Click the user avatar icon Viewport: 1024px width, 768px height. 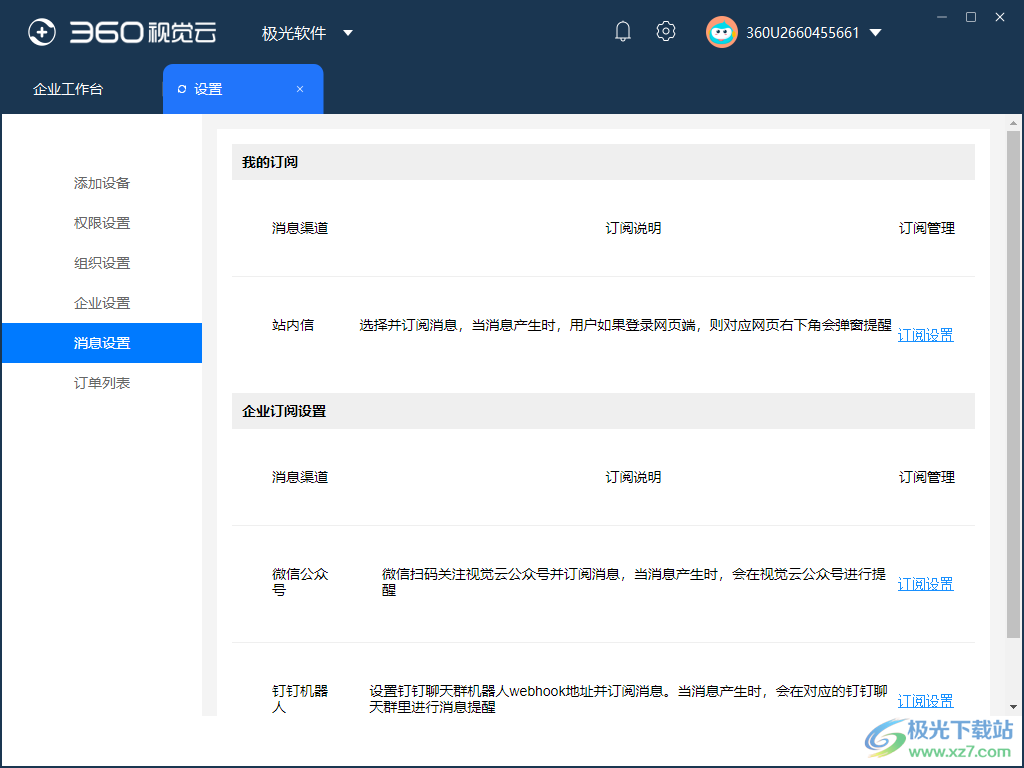click(722, 32)
